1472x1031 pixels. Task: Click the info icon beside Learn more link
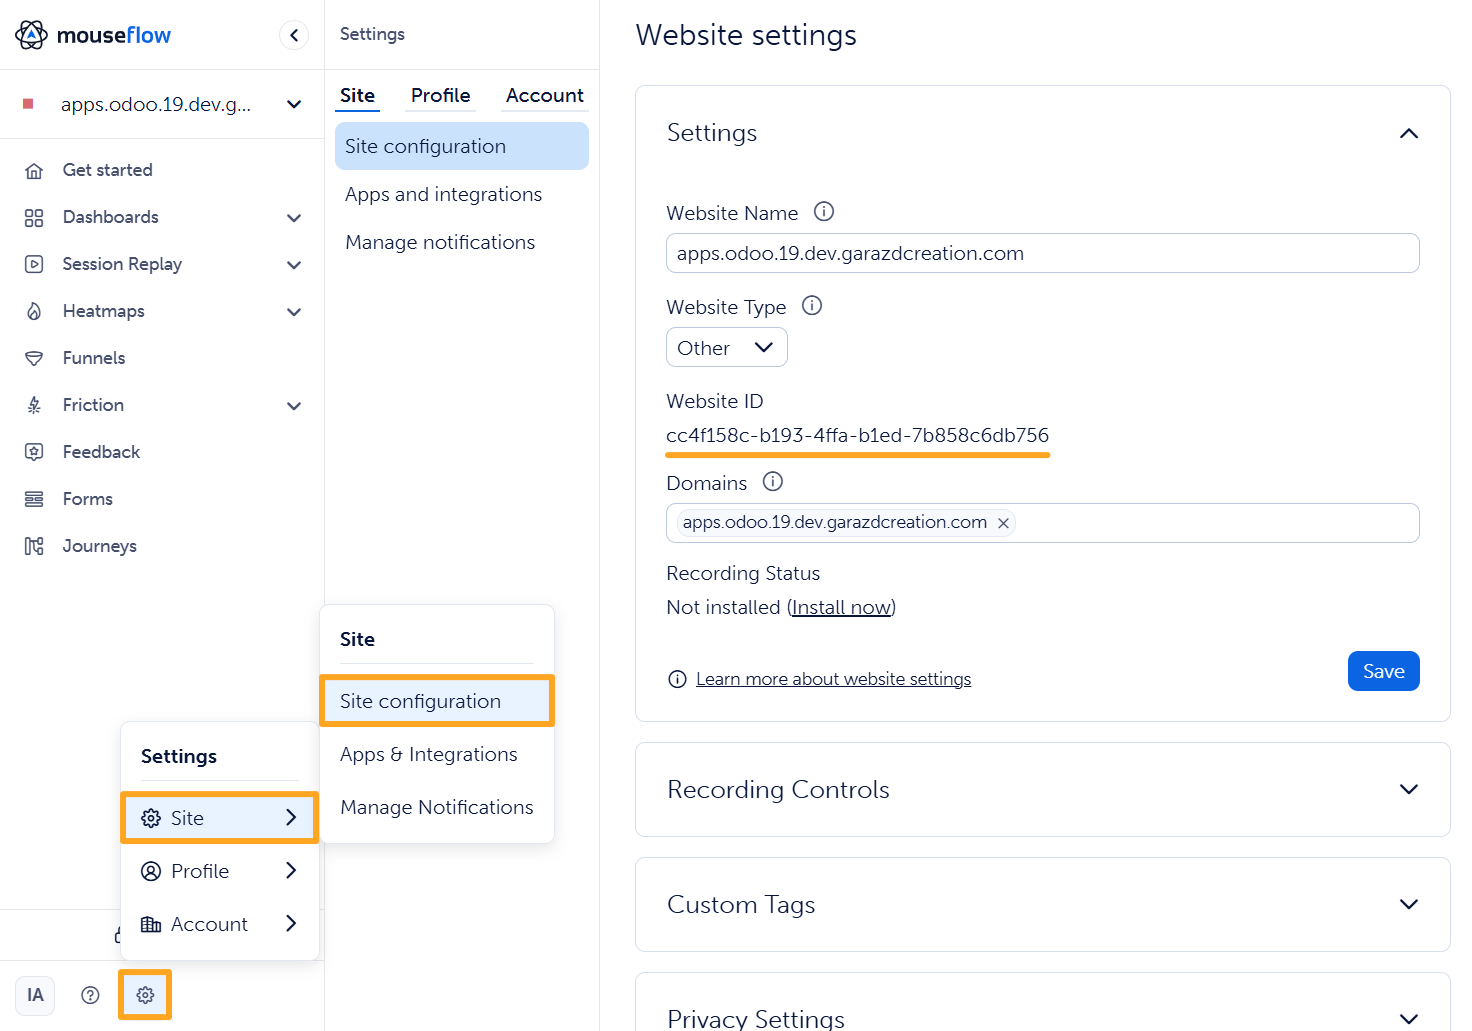677,679
